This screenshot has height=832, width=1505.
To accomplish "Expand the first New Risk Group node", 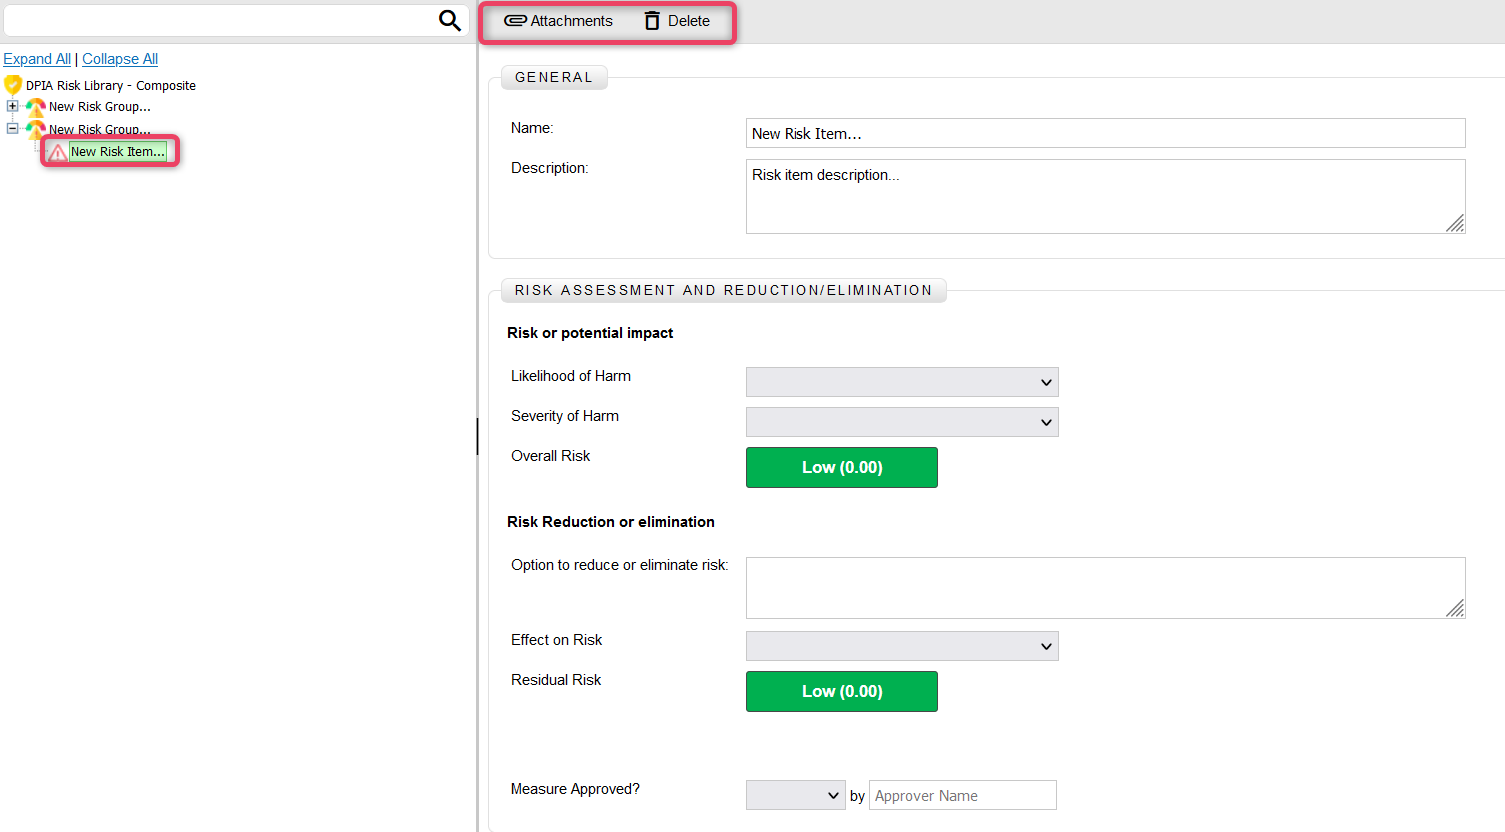I will [12, 106].
